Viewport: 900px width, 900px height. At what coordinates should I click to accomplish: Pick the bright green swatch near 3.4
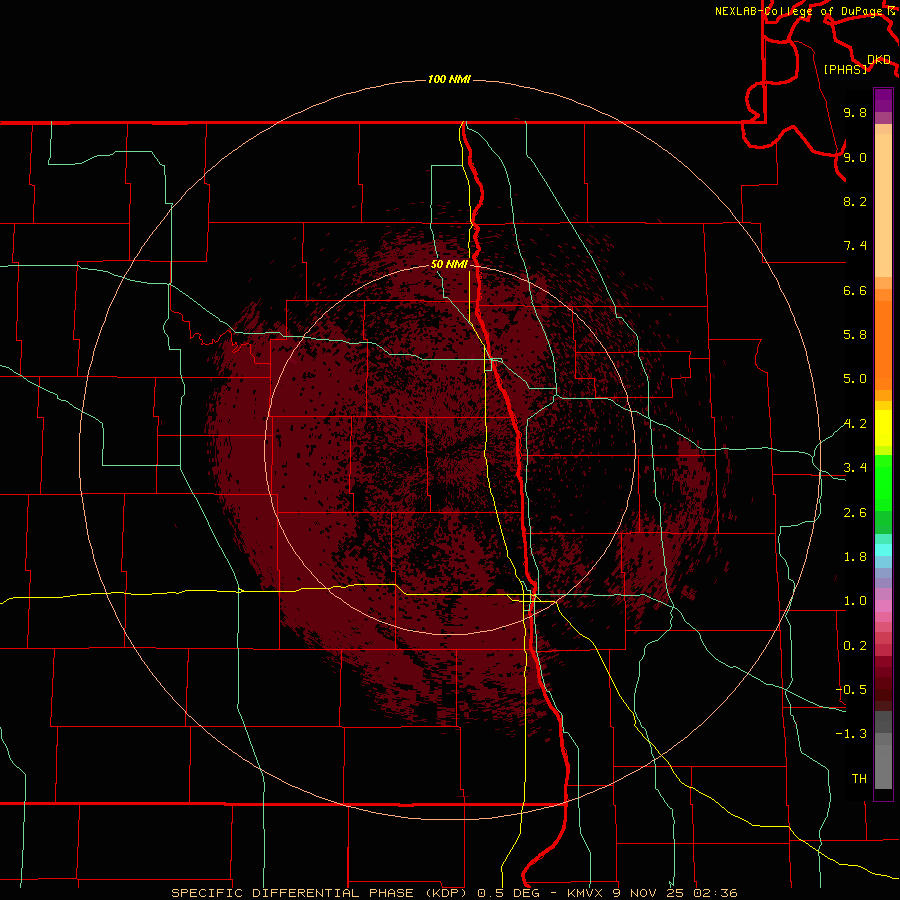pyautogui.click(x=883, y=481)
